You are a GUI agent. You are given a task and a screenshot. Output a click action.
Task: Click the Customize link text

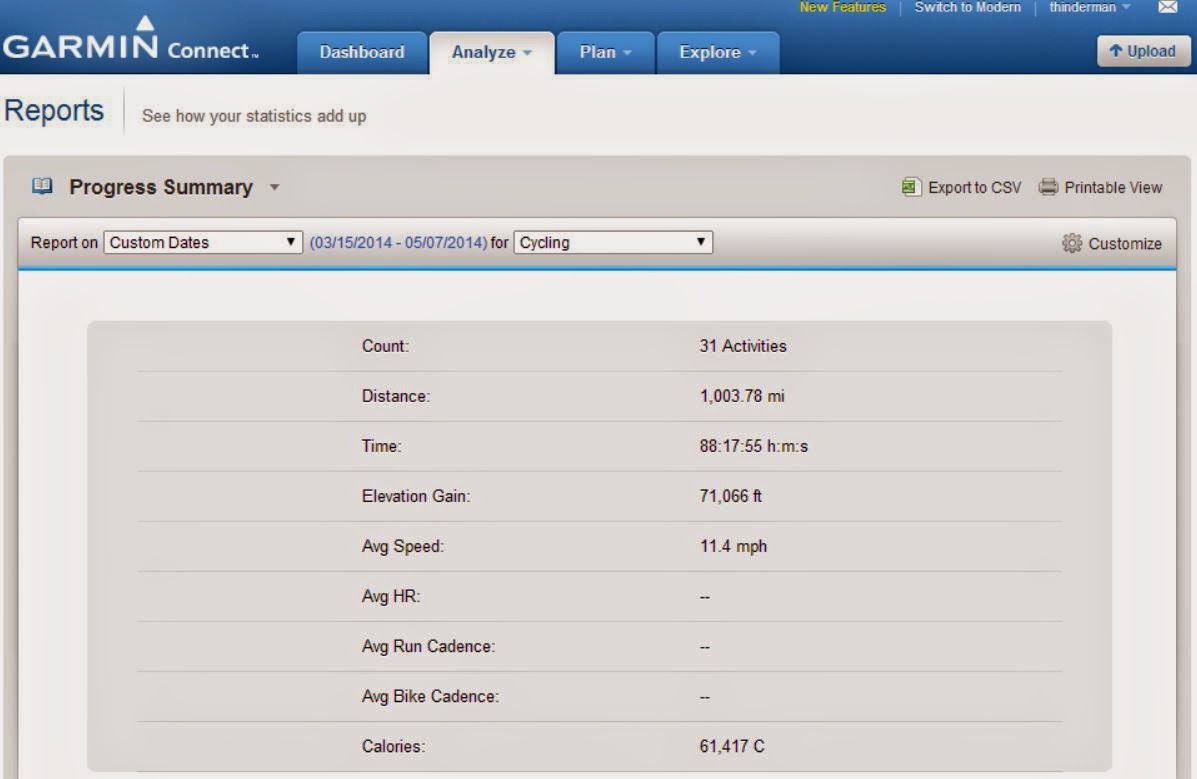tap(1124, 244)
